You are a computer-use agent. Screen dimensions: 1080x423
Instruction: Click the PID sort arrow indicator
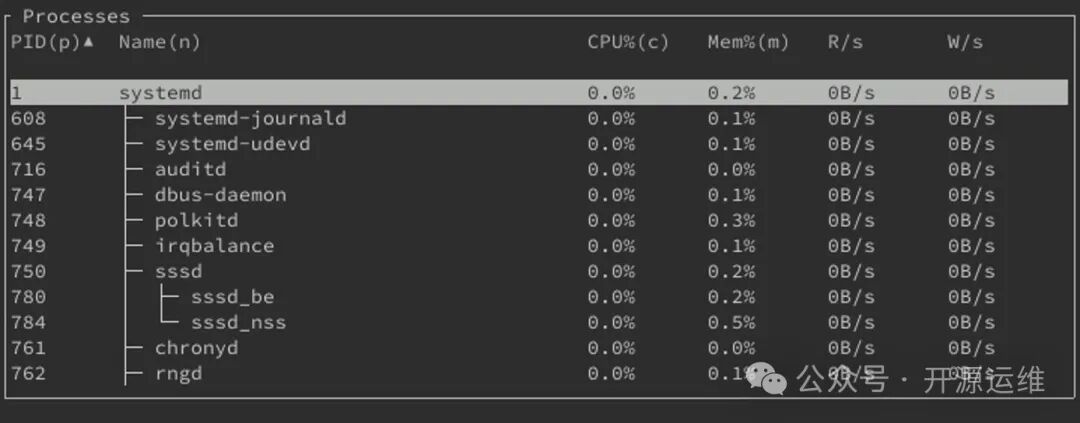(89, 42)
